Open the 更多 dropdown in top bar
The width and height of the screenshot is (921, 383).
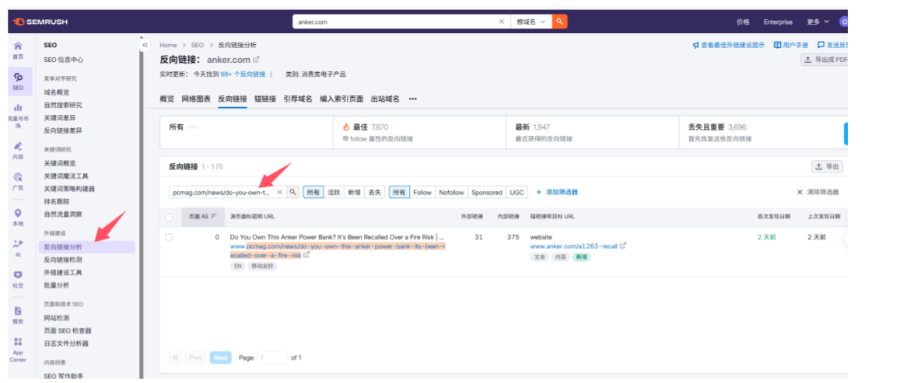coord(818,22)
